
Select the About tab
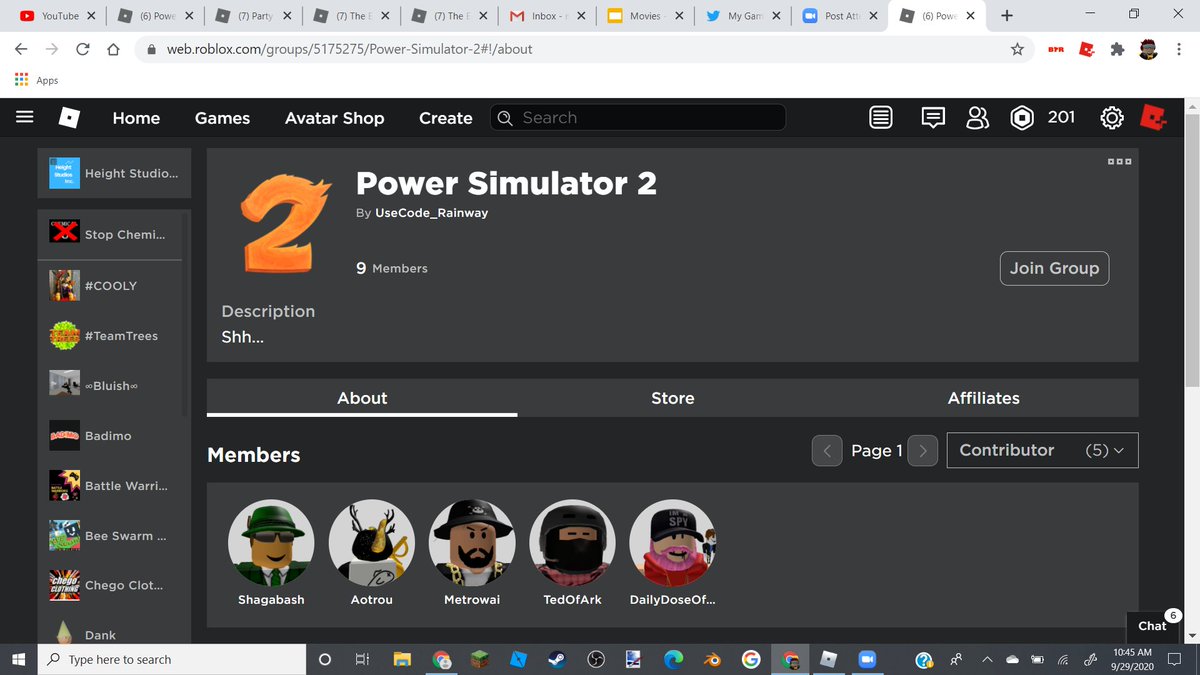tap(362, 398)
